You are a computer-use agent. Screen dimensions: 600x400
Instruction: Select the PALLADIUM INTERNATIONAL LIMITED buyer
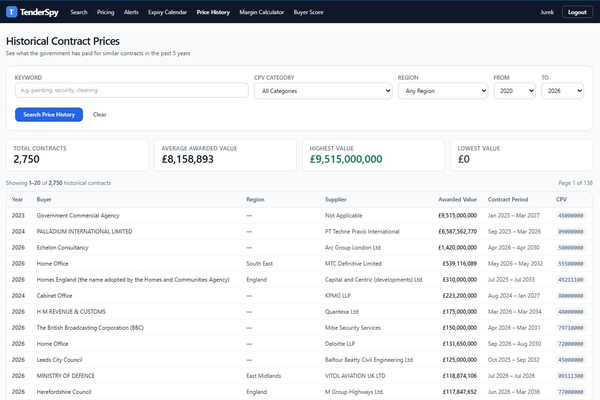pyautogui.click(x=84, y=232)
